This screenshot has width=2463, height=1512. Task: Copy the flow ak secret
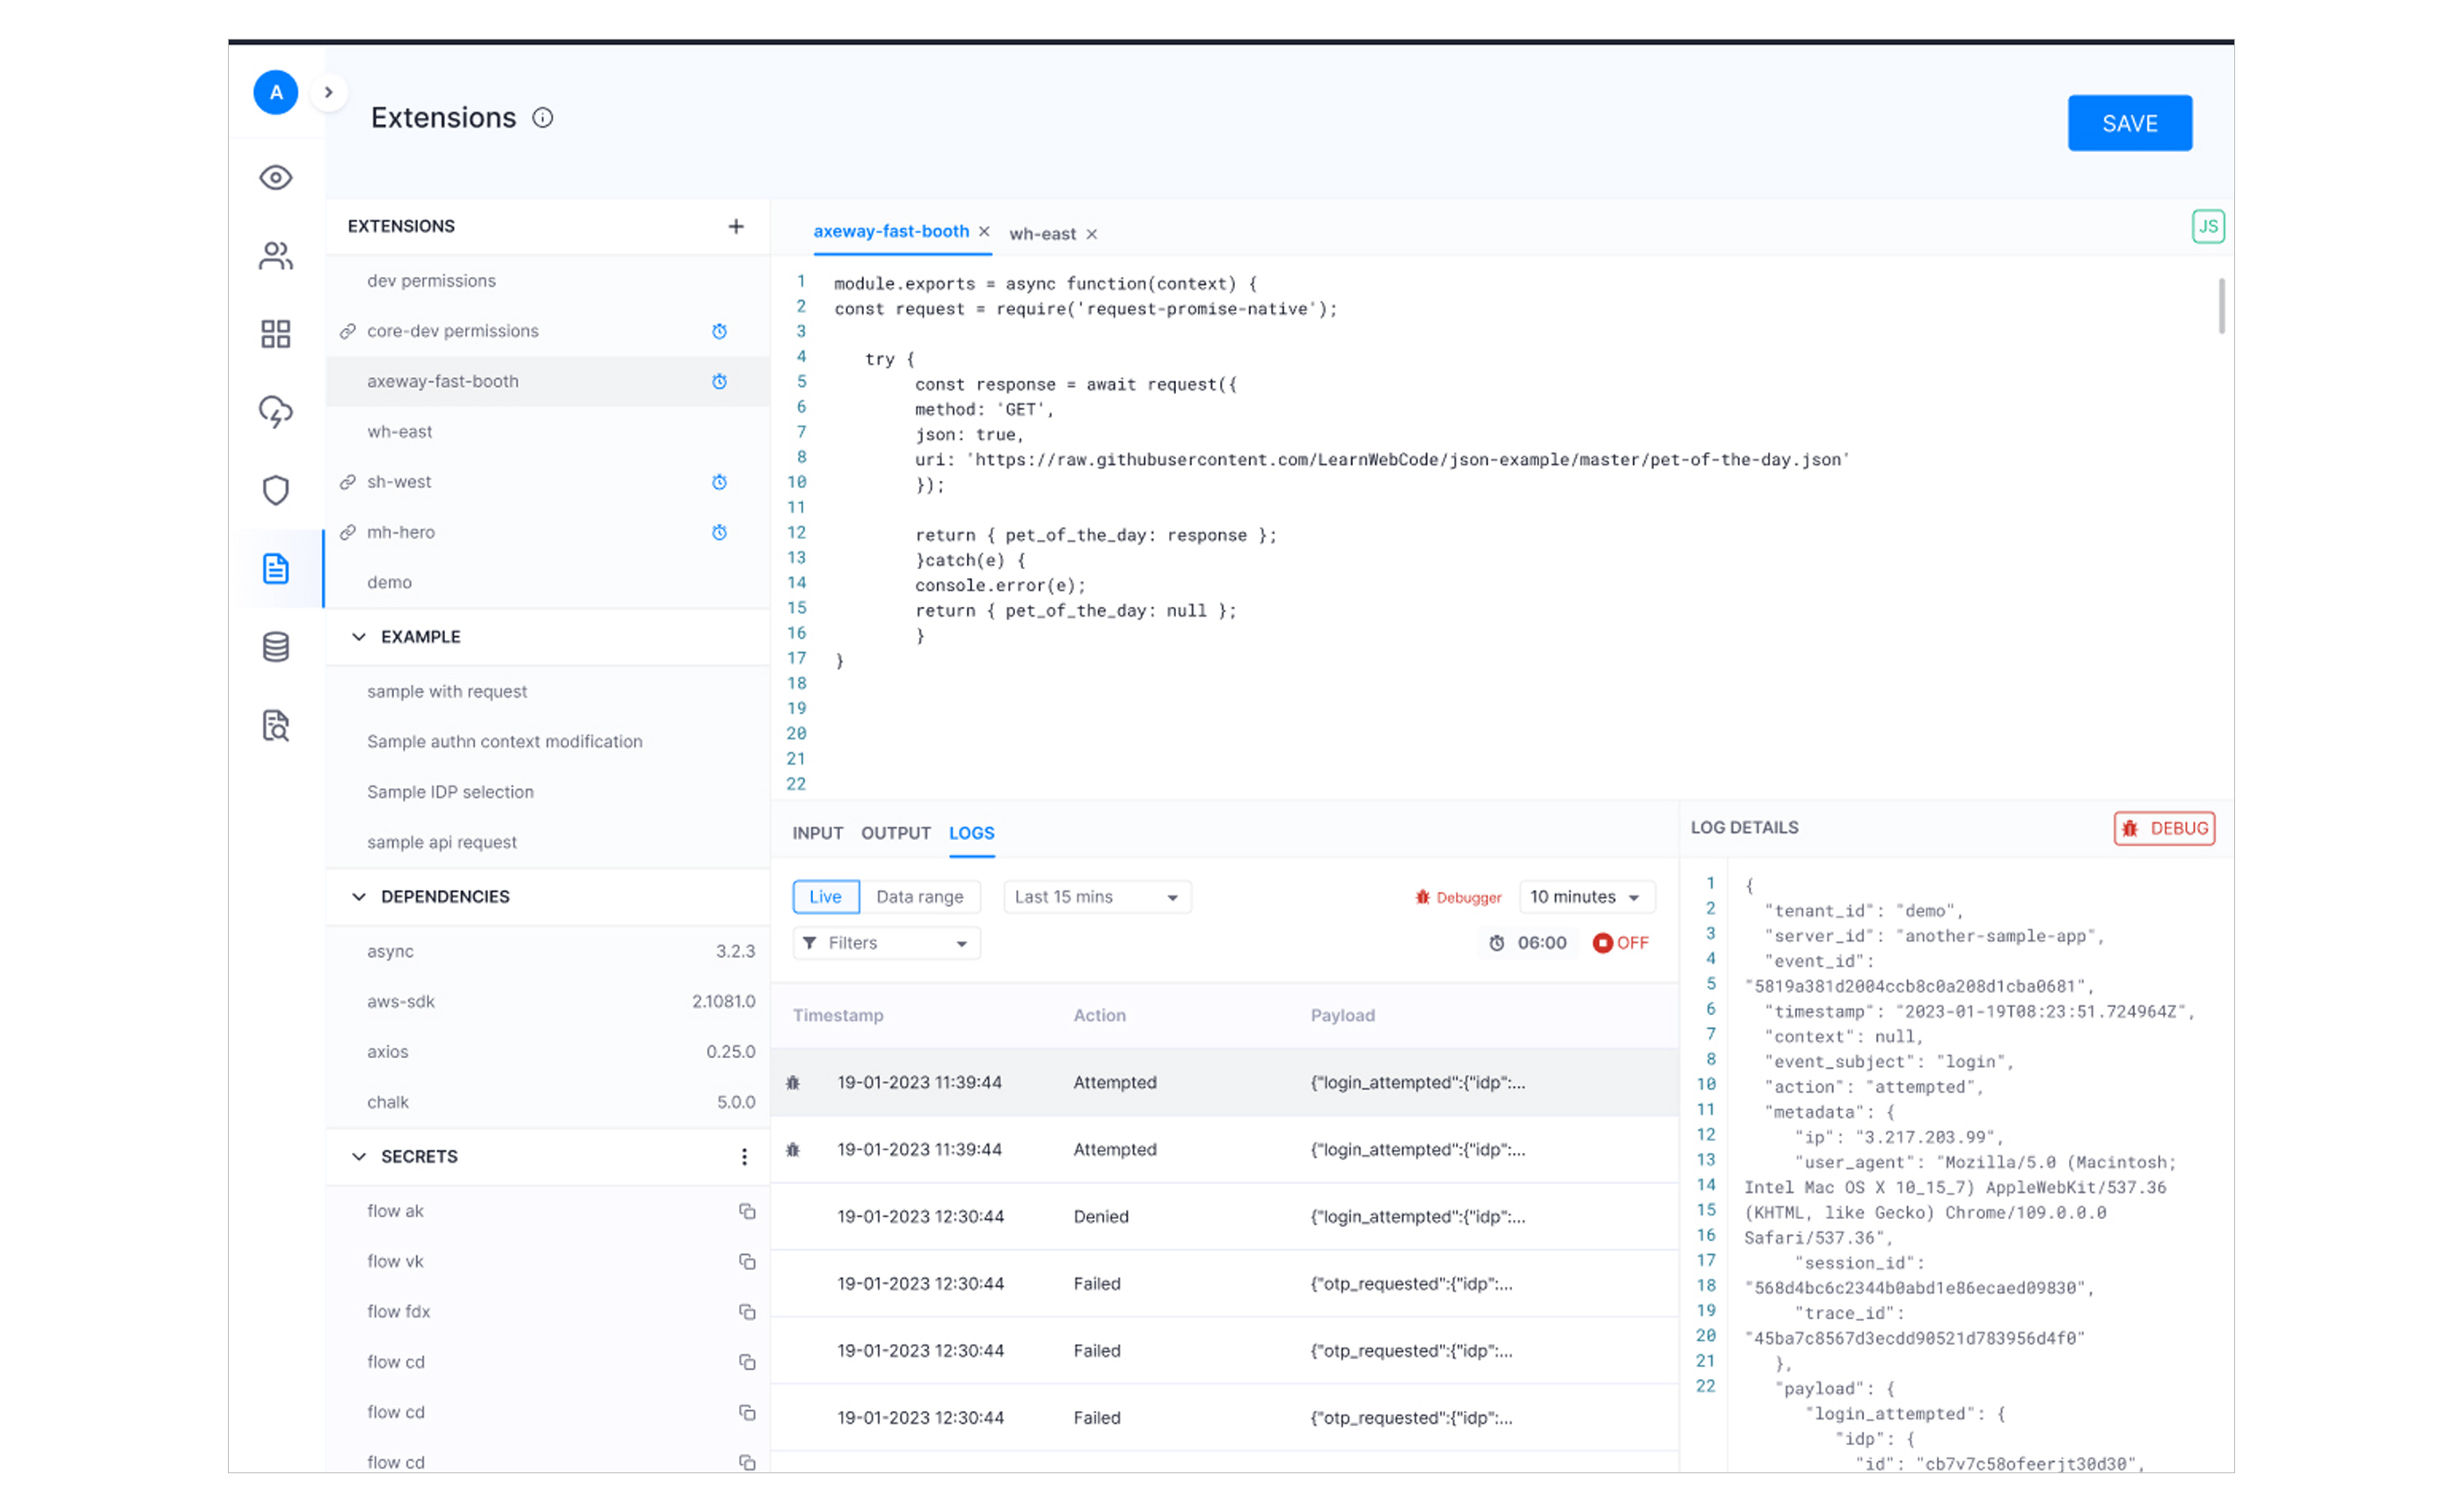tap(747, 1211)
